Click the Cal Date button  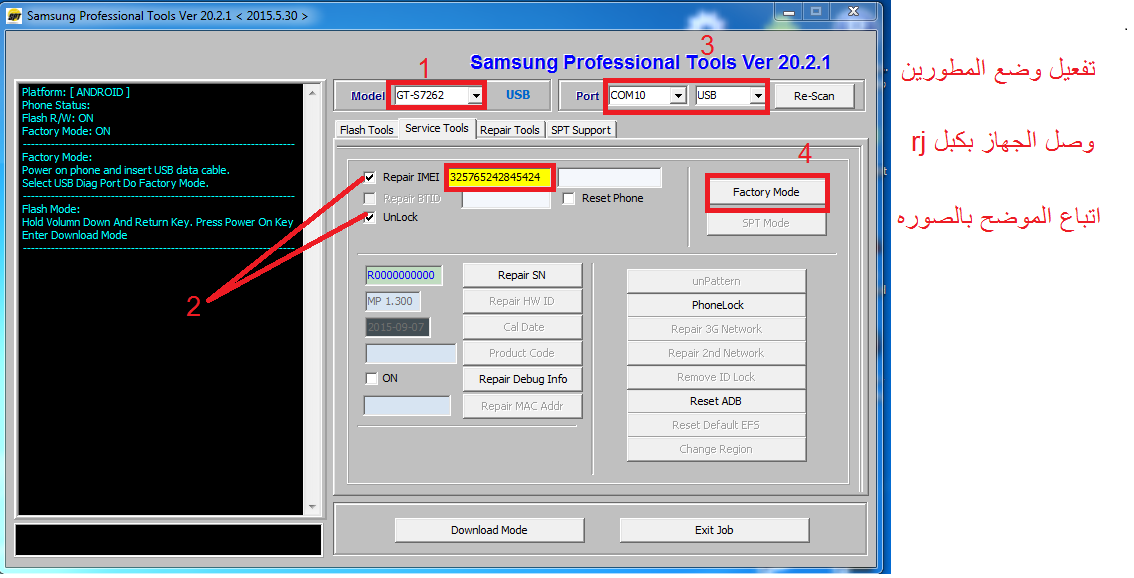[x=522, y=327]
